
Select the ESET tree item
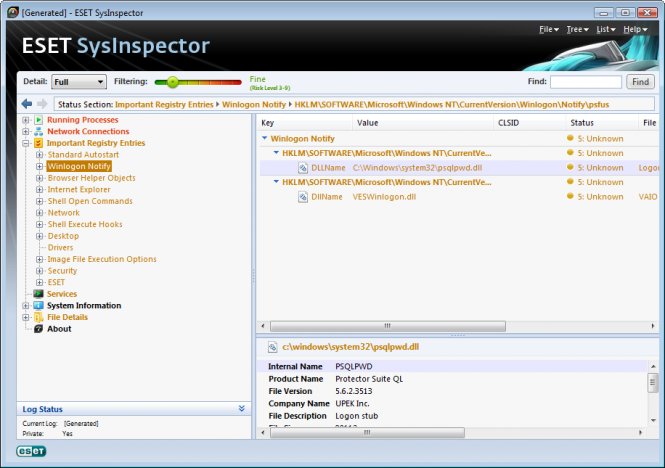click(56, 283)
